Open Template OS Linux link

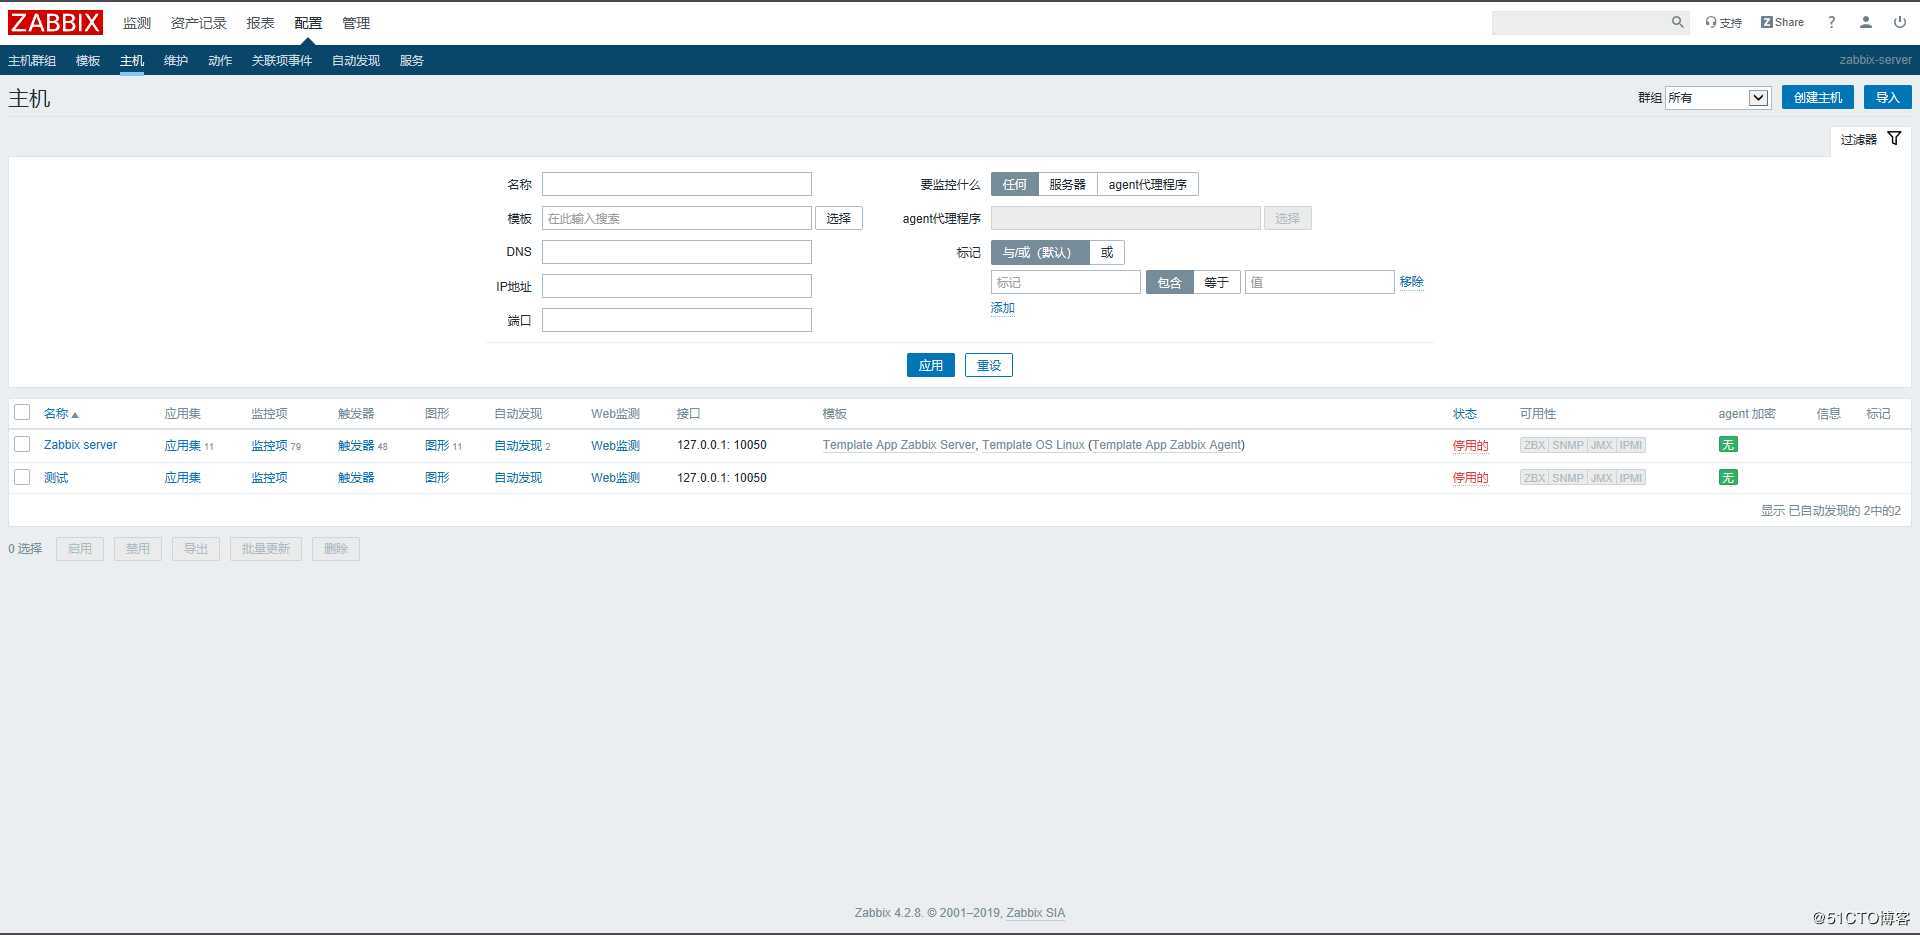tap(1033, 445)
